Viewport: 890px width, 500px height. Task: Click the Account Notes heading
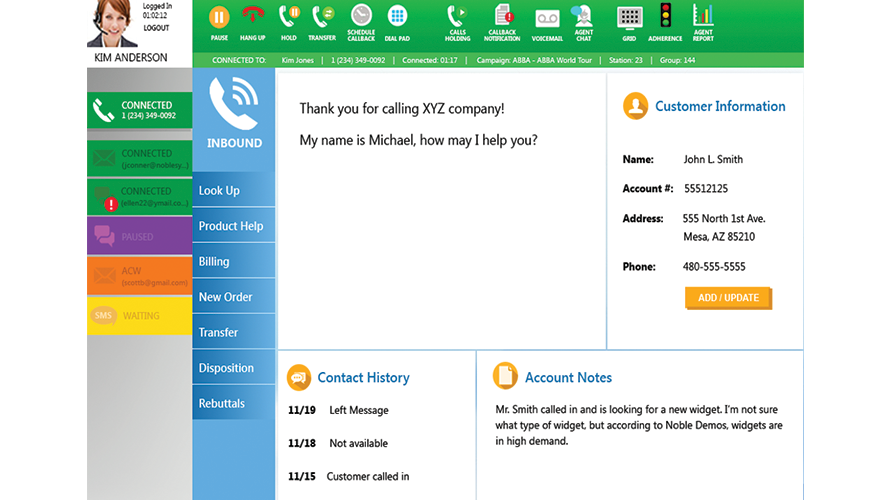tap(568, 377)
